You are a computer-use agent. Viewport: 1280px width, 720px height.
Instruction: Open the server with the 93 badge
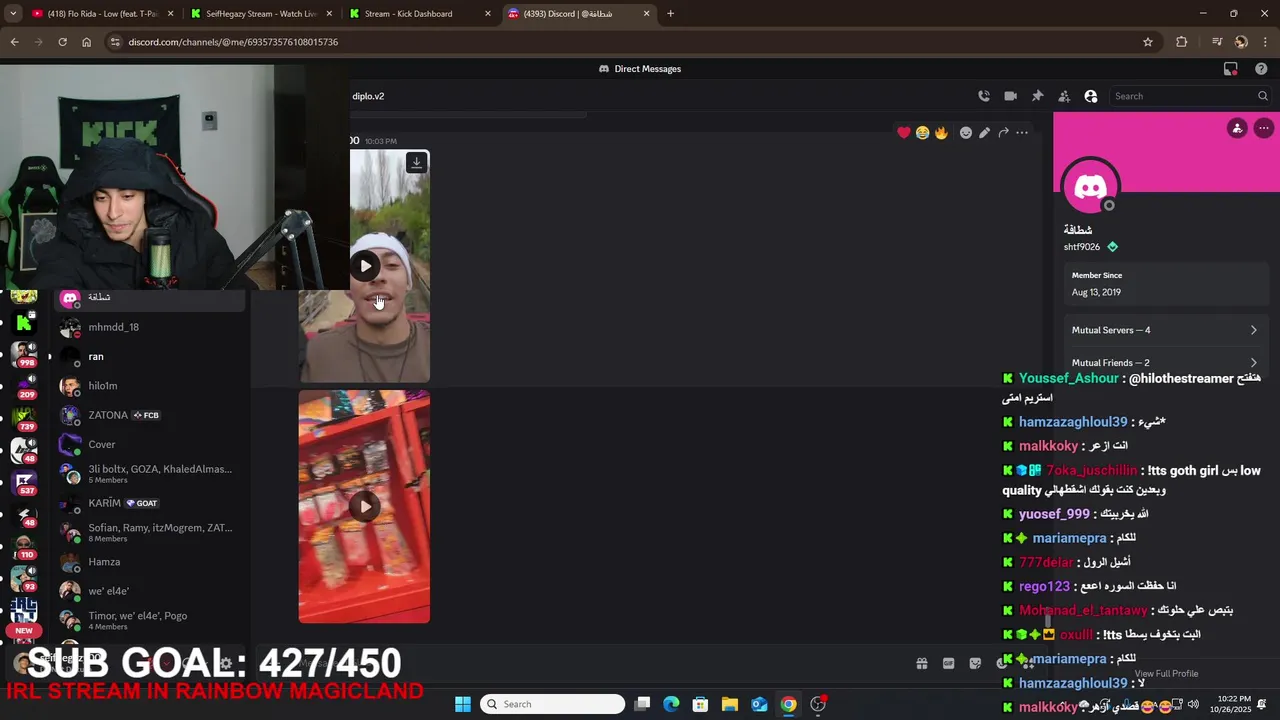[24, 578]
